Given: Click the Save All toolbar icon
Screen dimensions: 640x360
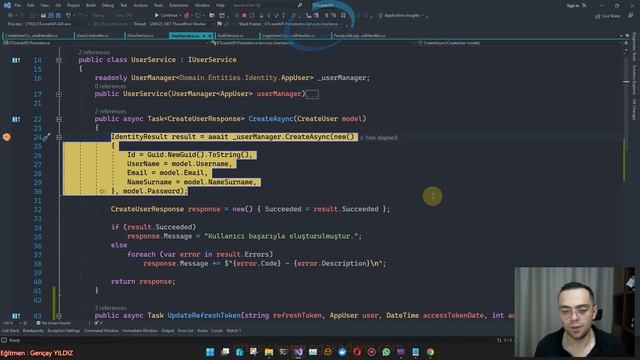Looking at the screenshot, I should [58, 15].
